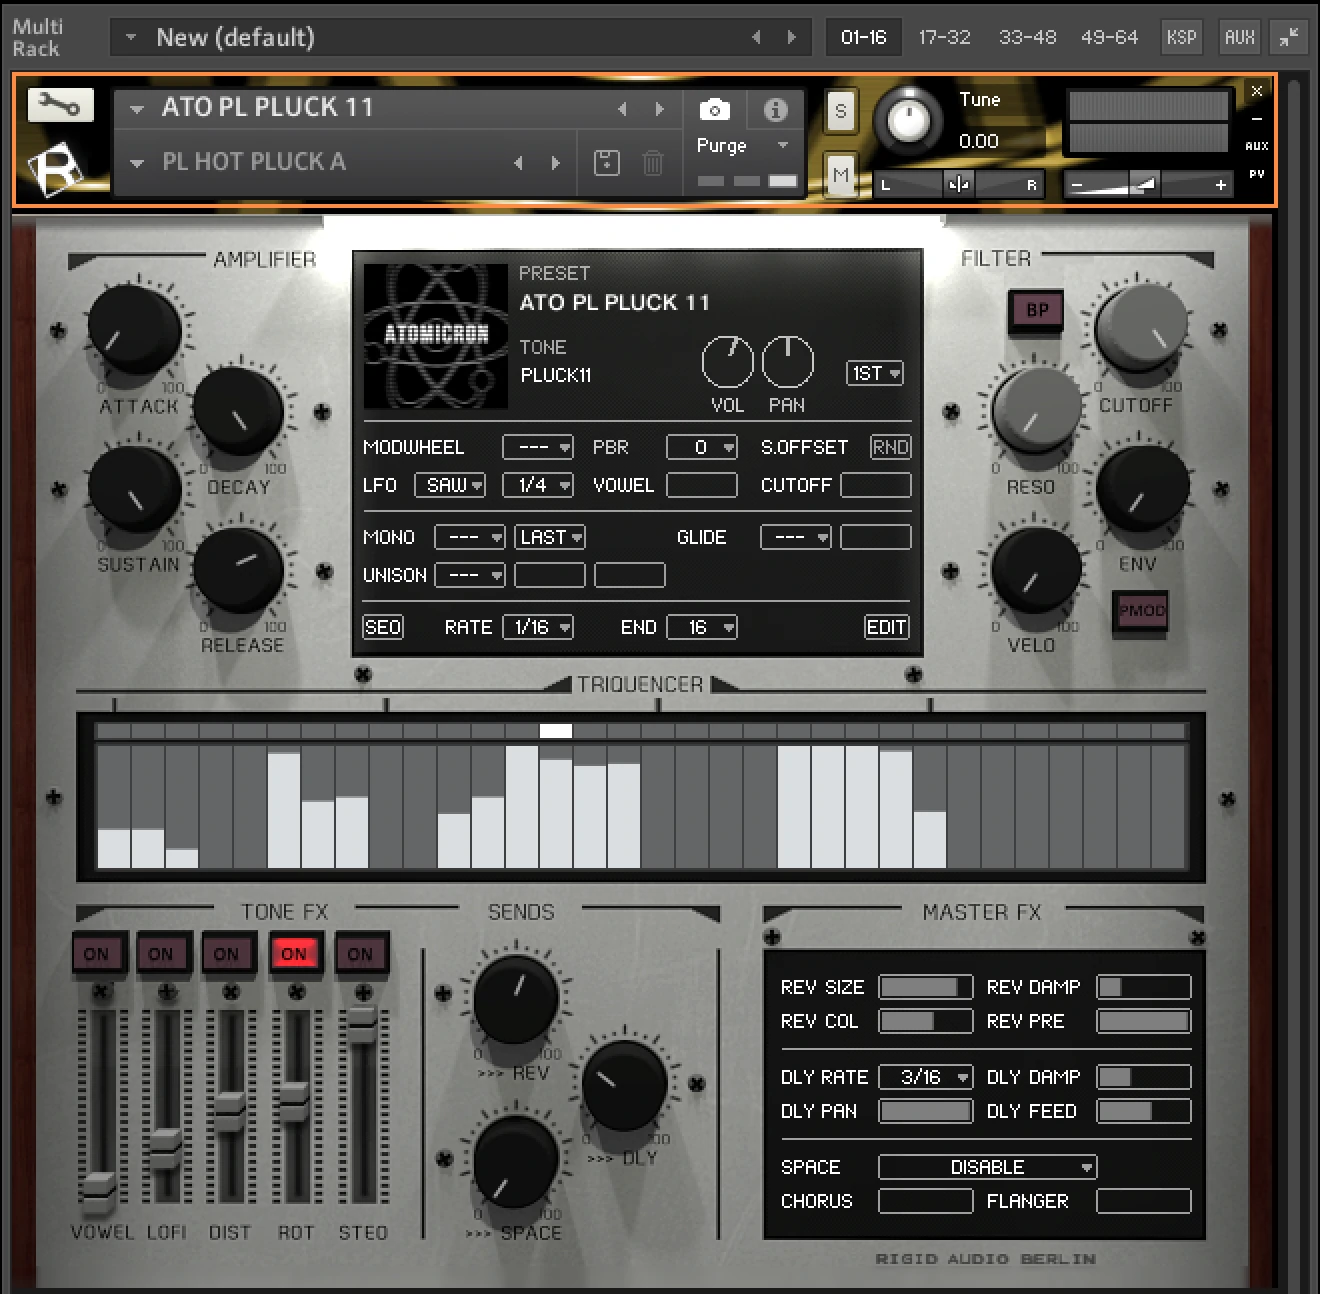Select previous snapshot of PL HOT PLUCK A
Screen dimensions: 1320x1294
(518, 162)
